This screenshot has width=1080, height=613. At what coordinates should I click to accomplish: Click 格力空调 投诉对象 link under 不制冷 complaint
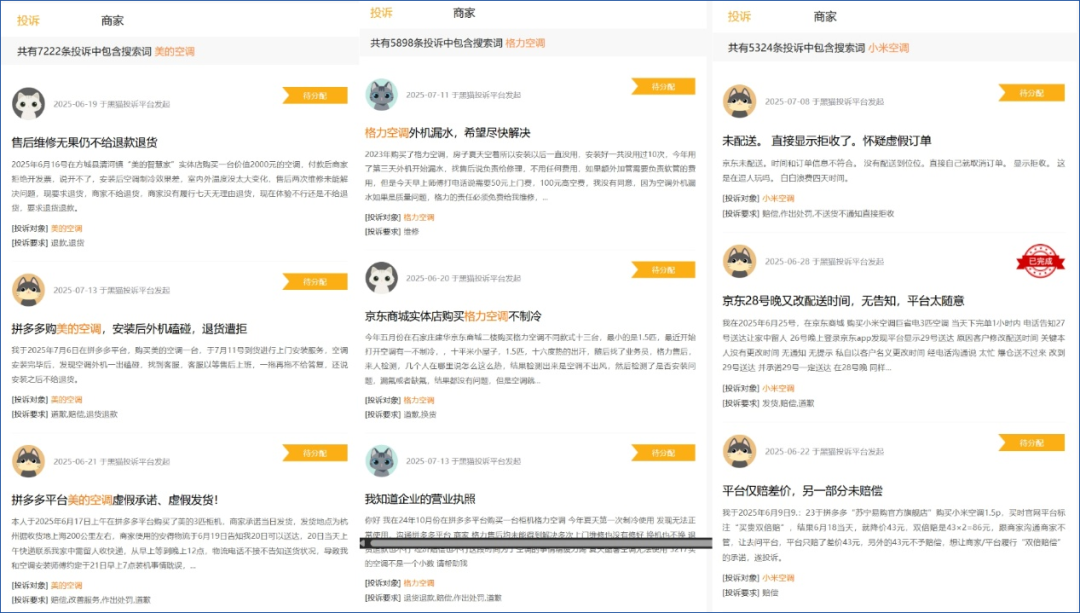[419, 400]
